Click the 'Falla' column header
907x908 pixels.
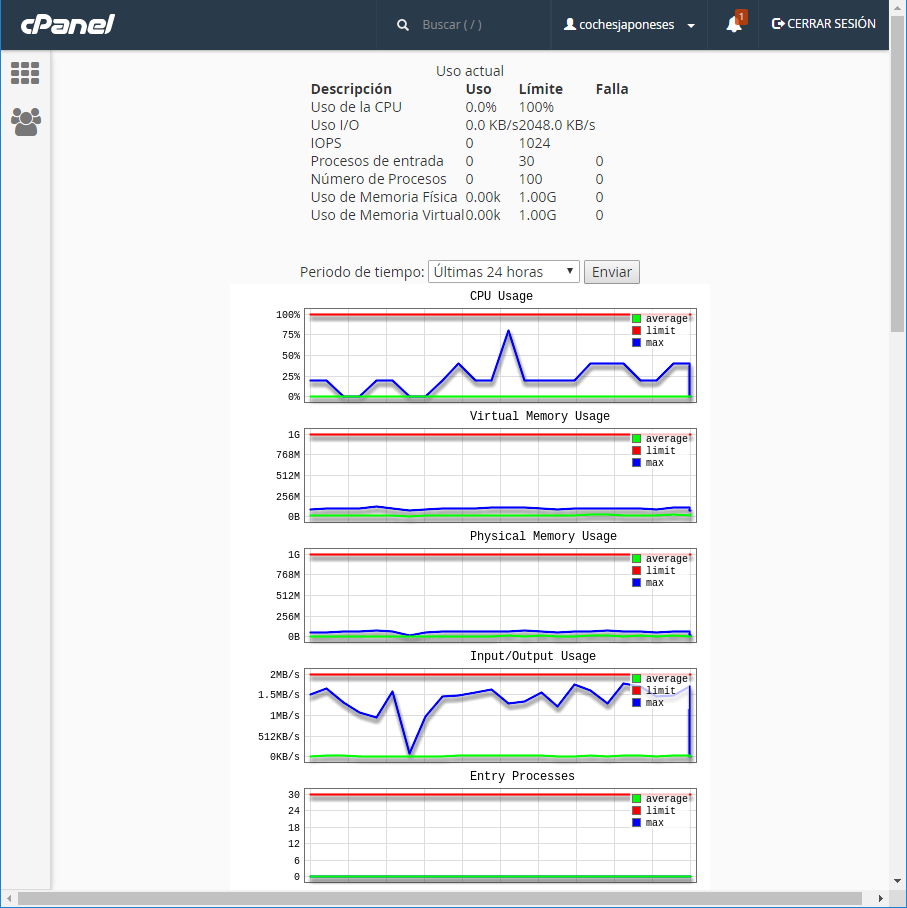612,89
